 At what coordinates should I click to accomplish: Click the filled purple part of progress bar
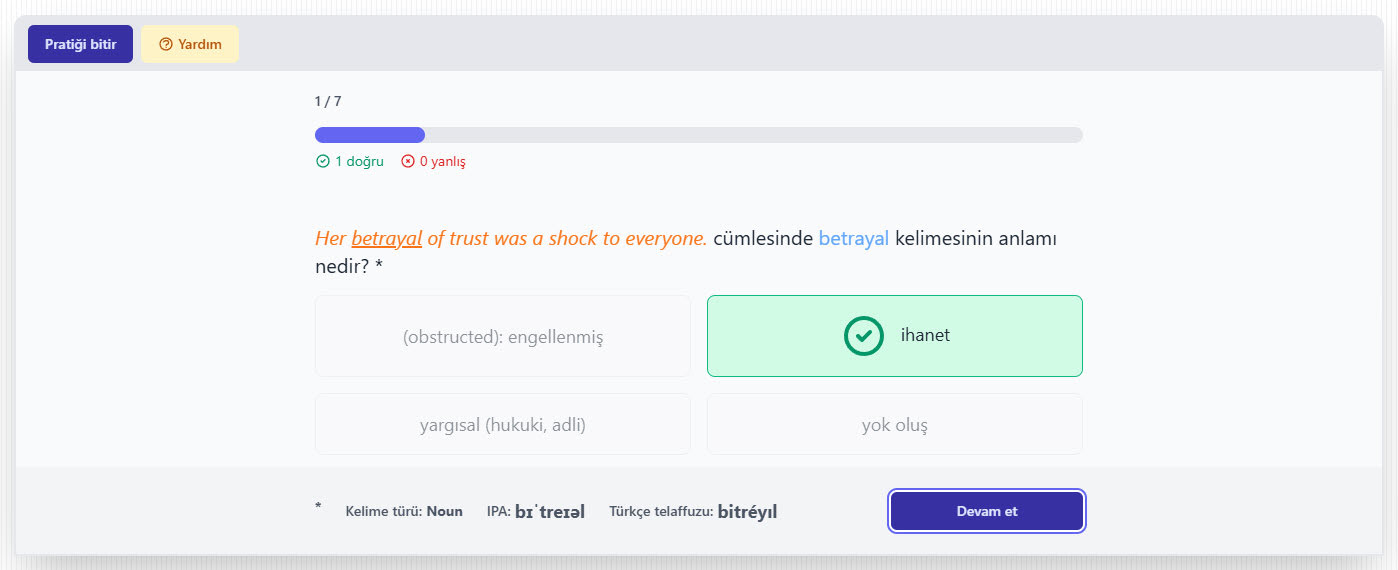(370, 135)
